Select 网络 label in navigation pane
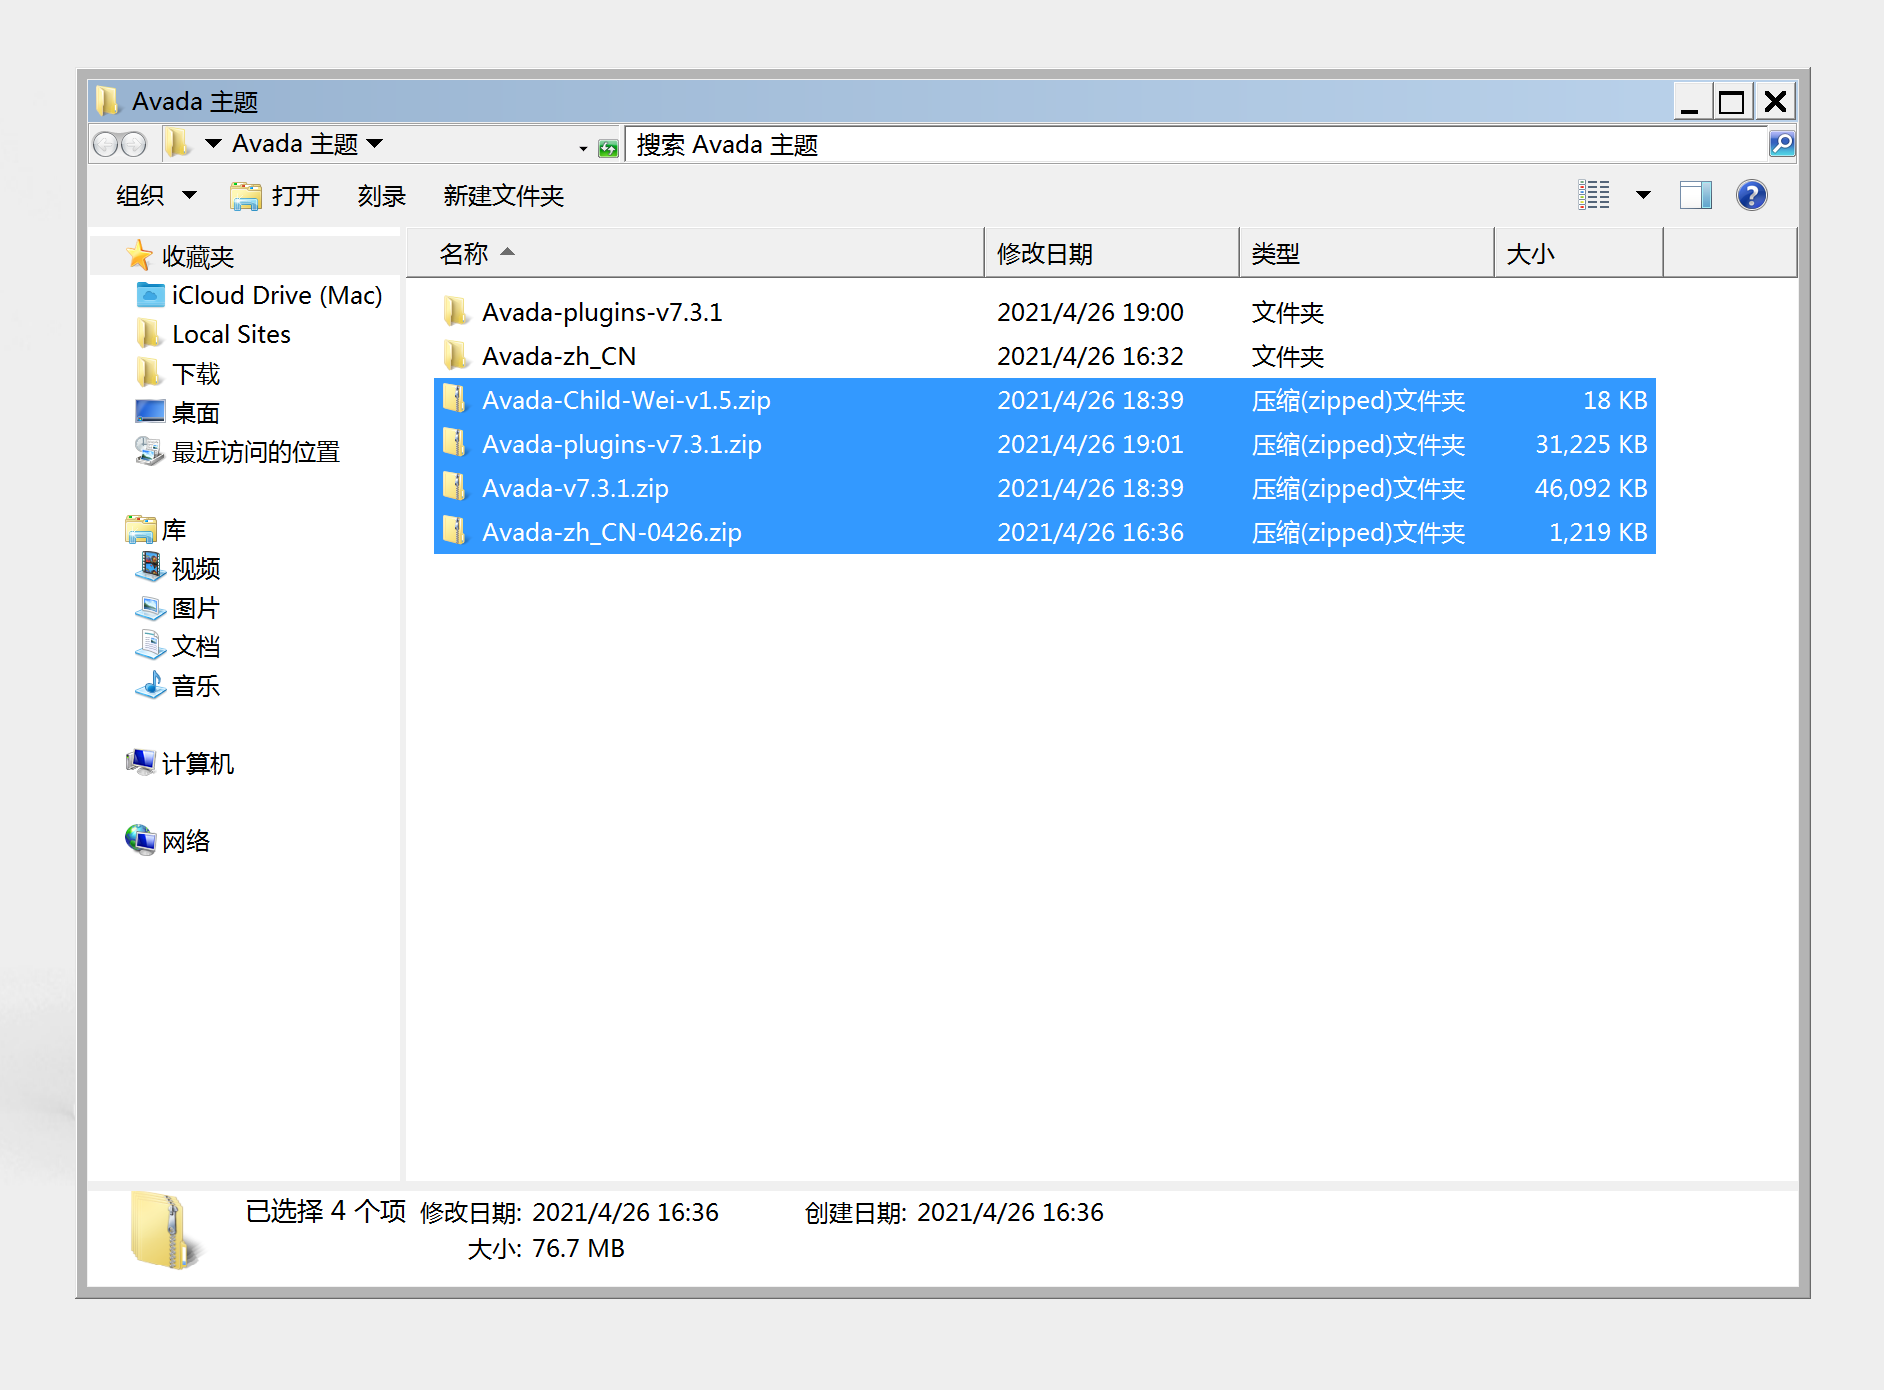Image resolution: width=1884 pixels, height=1390 pixels. point(186,841)
